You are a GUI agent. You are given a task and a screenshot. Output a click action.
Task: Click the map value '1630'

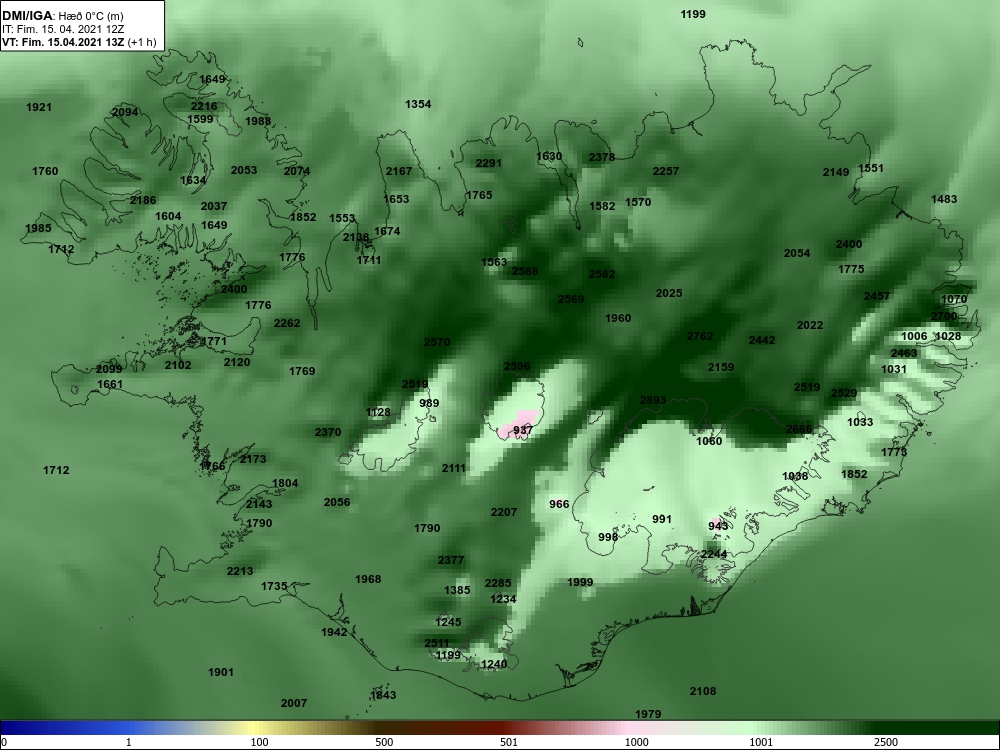549,157
